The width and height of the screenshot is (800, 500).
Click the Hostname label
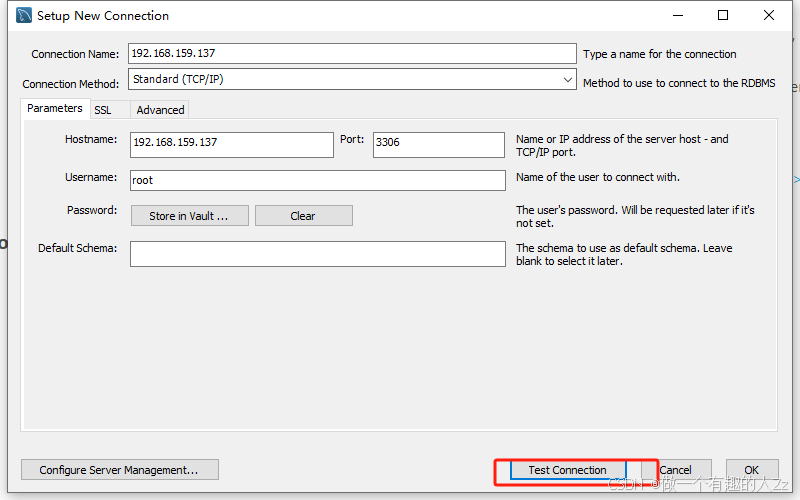[91, 139]
